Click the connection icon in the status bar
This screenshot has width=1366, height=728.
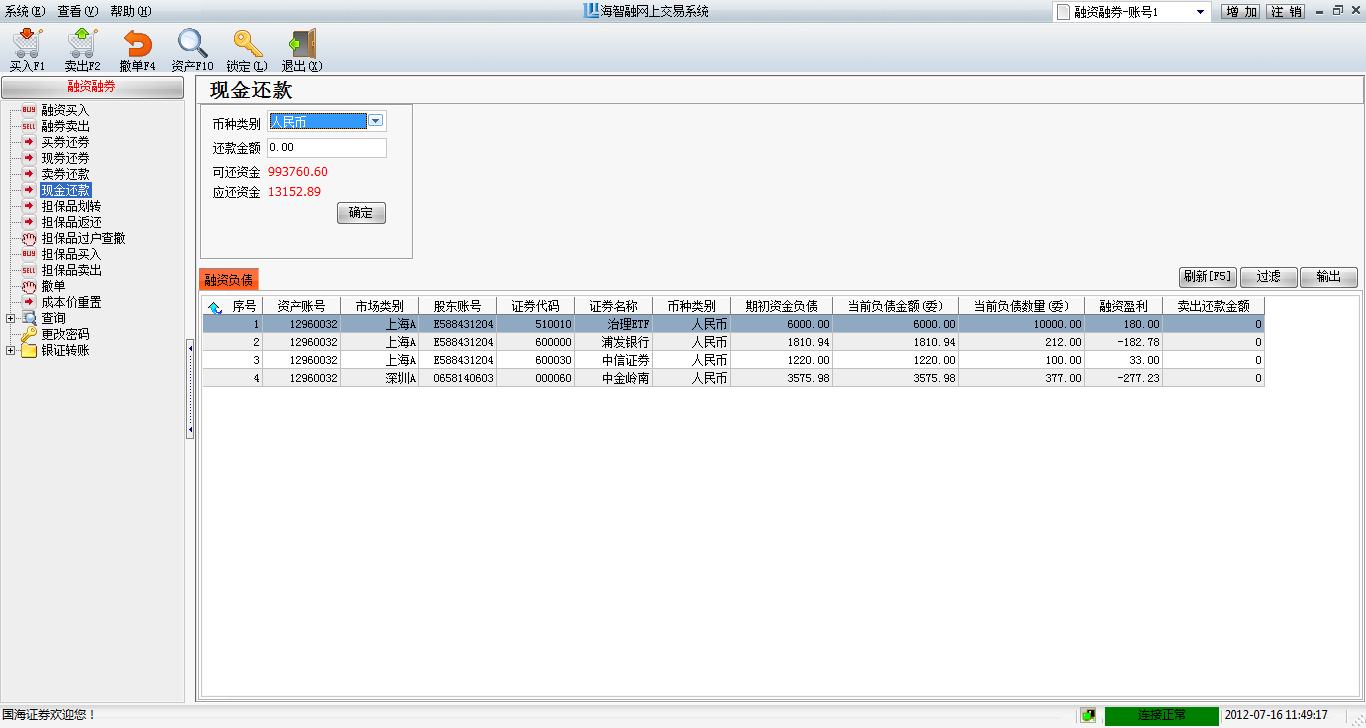pyautogui.click(x=1088, y=715)
